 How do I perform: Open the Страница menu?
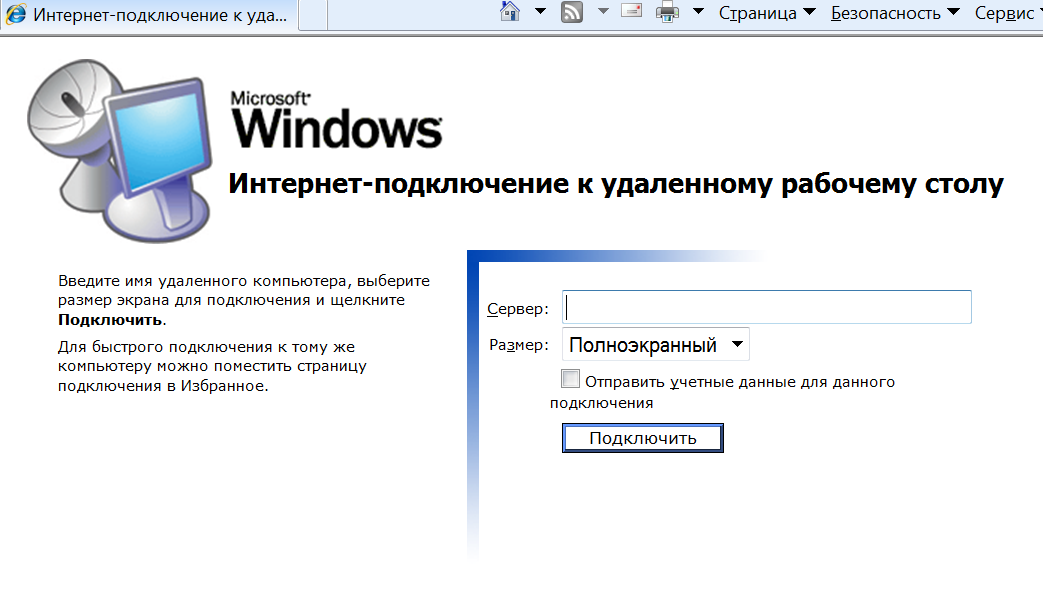[767, 13]
